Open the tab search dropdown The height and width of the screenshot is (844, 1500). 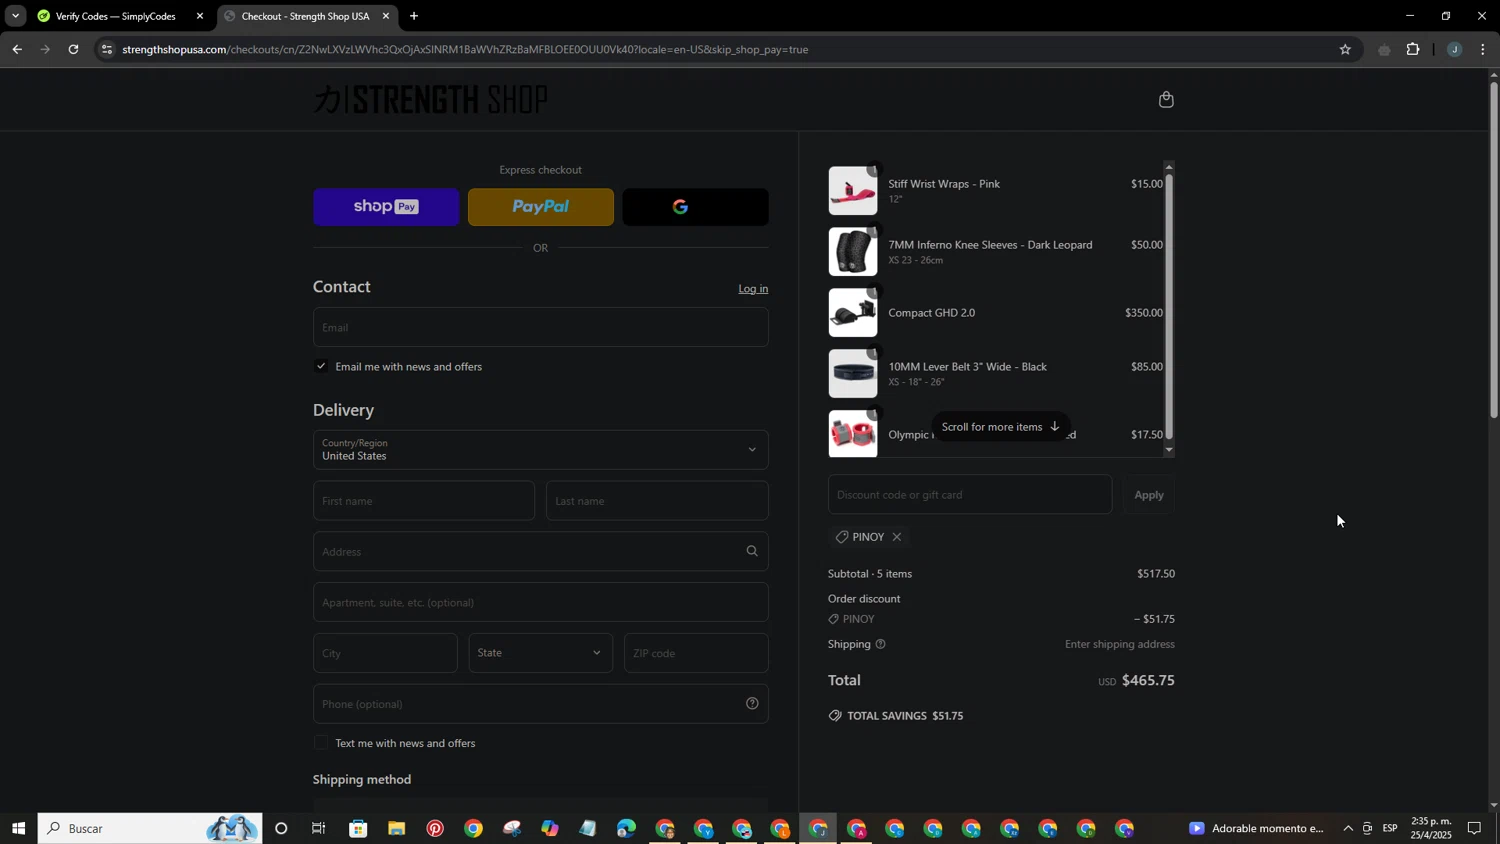(x=15, y=16)
